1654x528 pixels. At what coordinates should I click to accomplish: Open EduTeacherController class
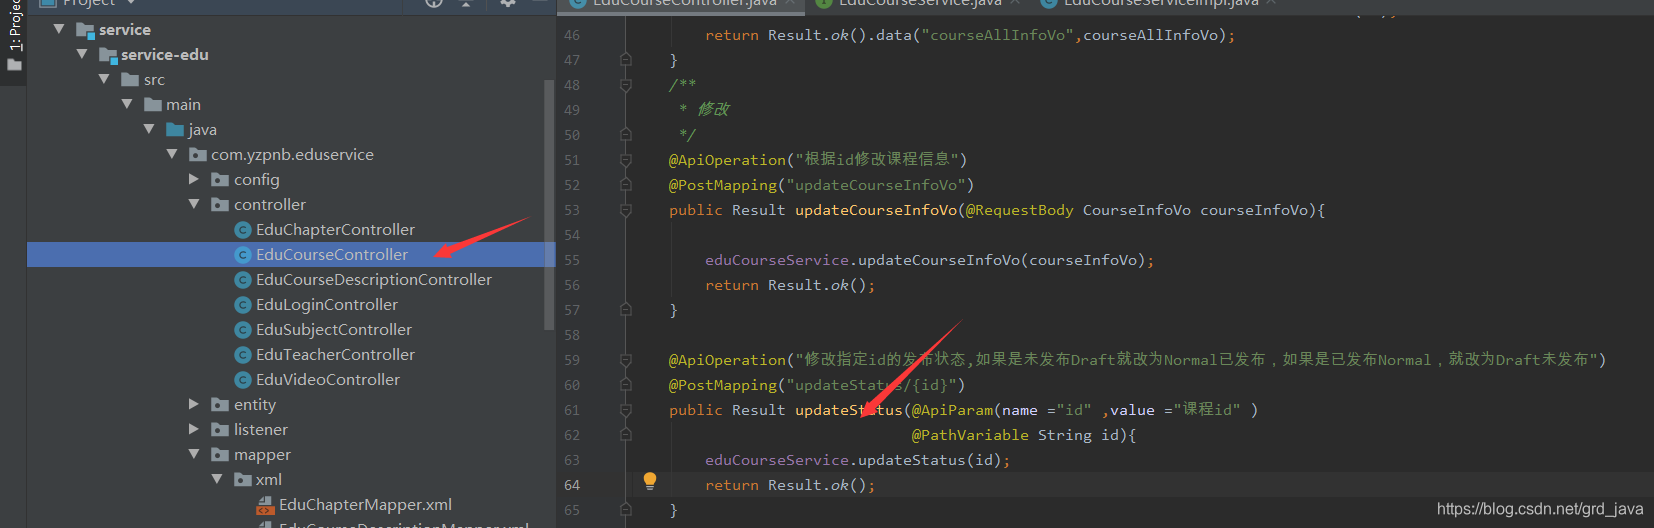335,355
